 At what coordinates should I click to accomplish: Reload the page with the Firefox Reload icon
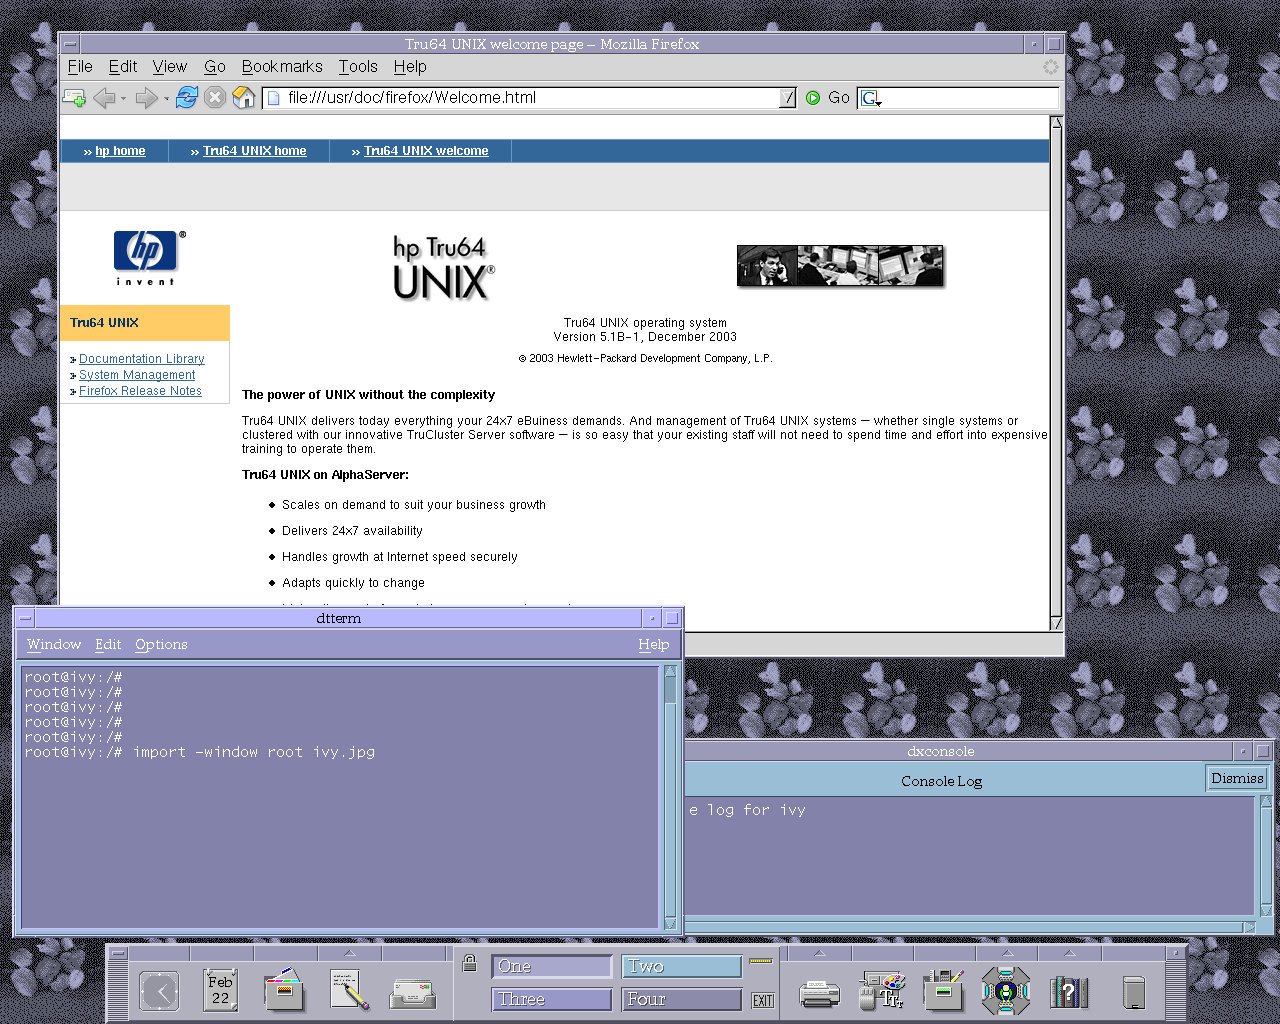186,97
